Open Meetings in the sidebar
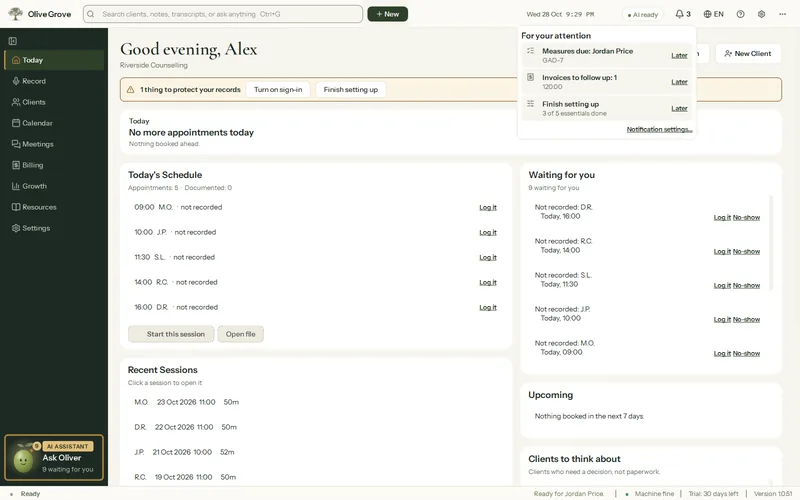Screen dimensions: 800x500 pyautogui.click(x=54, y=144)
